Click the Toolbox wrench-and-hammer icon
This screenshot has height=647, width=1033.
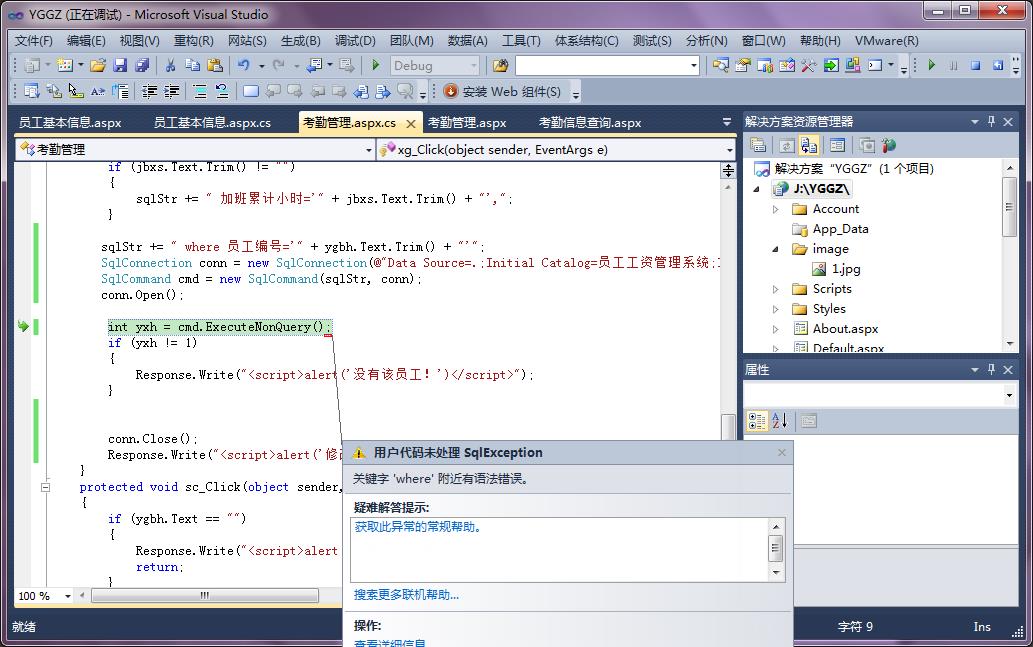[x=808, y=65]
